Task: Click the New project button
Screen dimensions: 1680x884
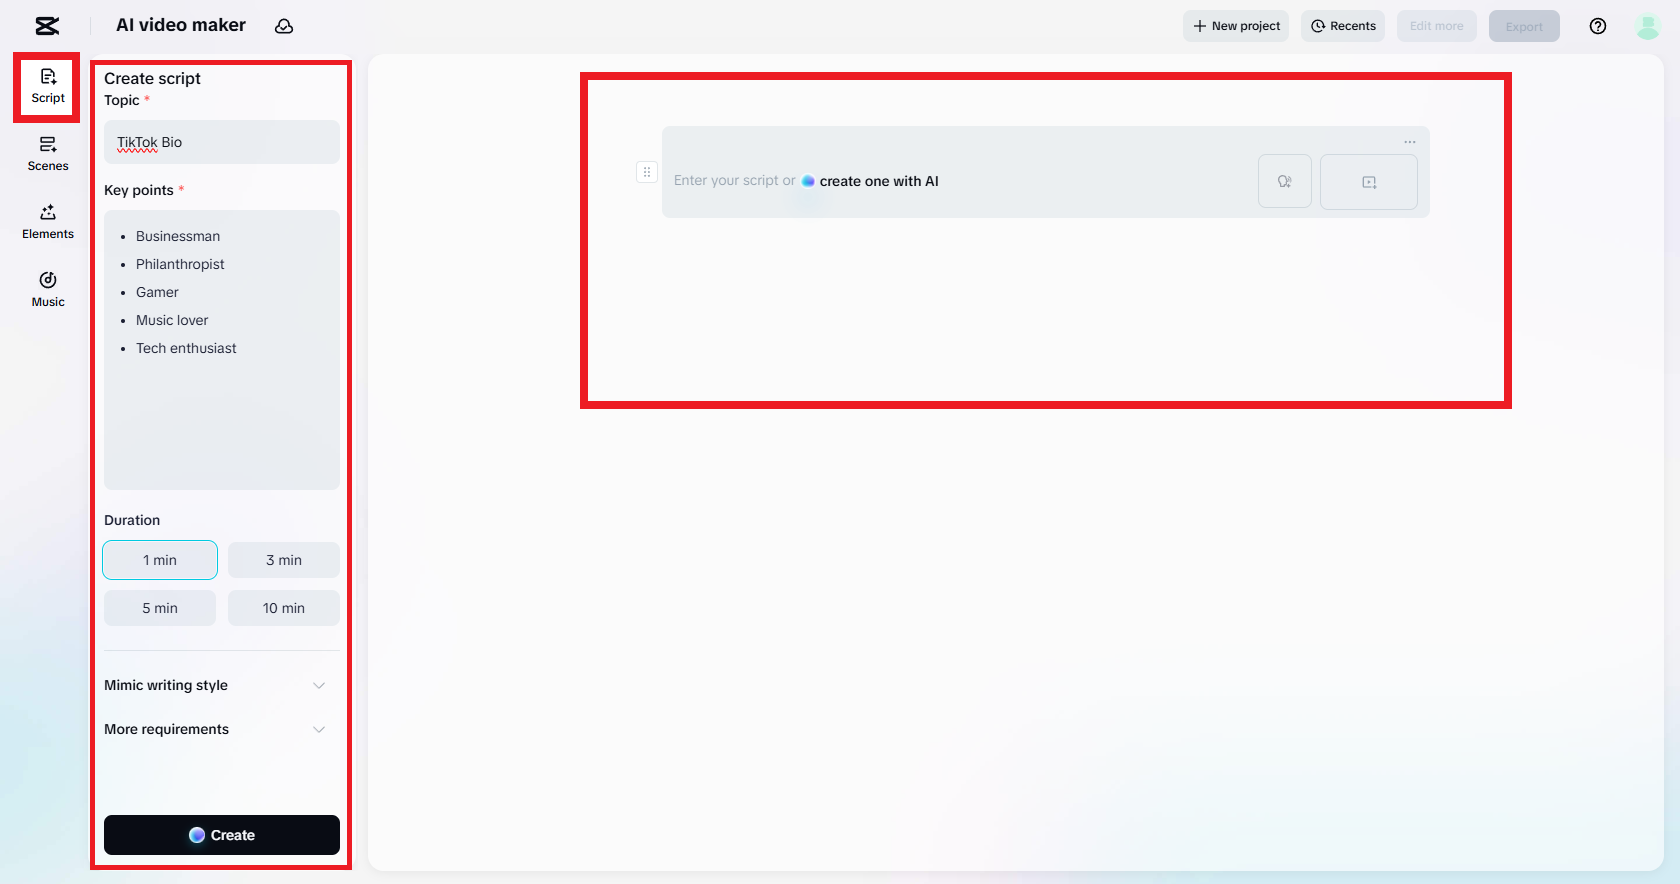Action: coord(1236,26)
